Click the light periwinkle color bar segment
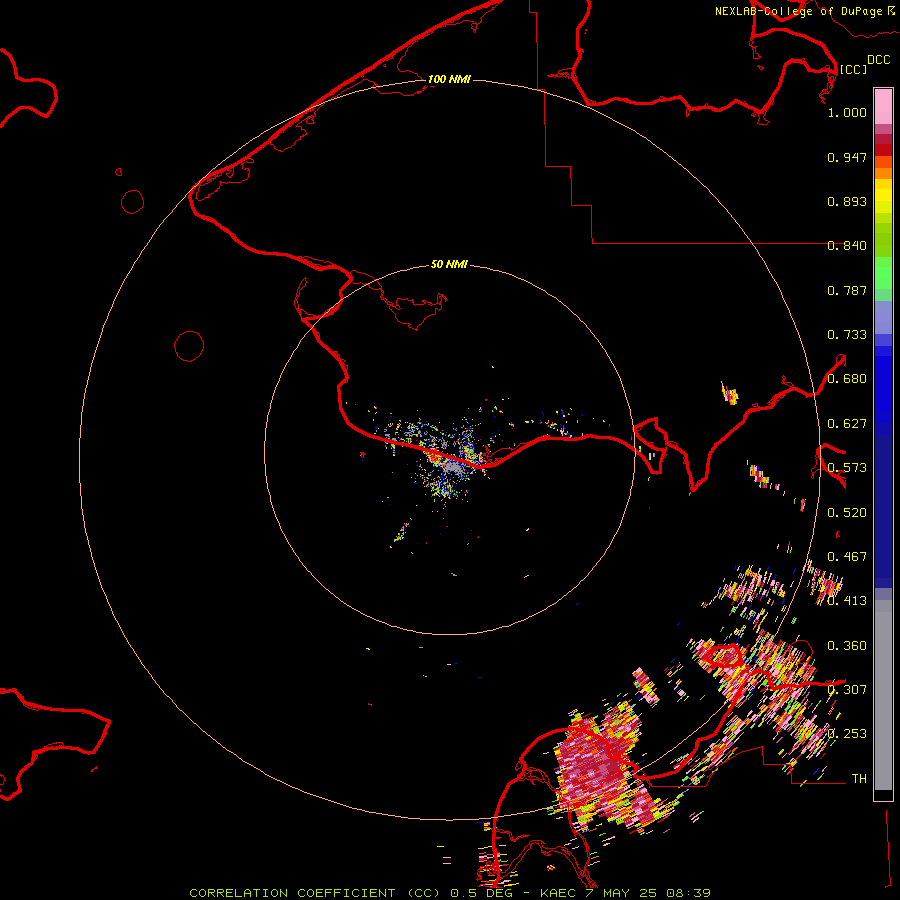 point(883,317)
